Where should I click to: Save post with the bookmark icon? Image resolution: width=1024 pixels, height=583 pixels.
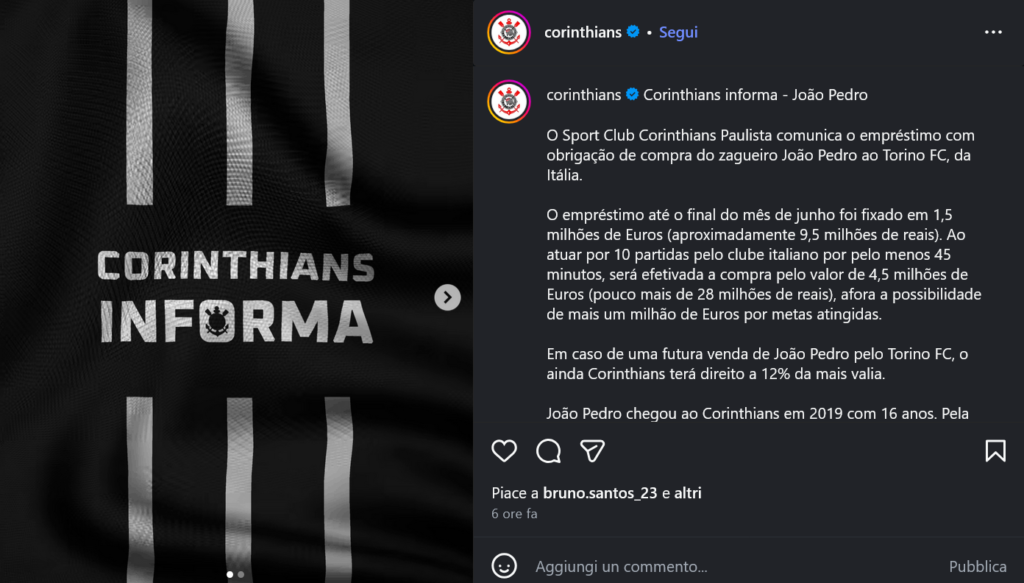point(995,451)
